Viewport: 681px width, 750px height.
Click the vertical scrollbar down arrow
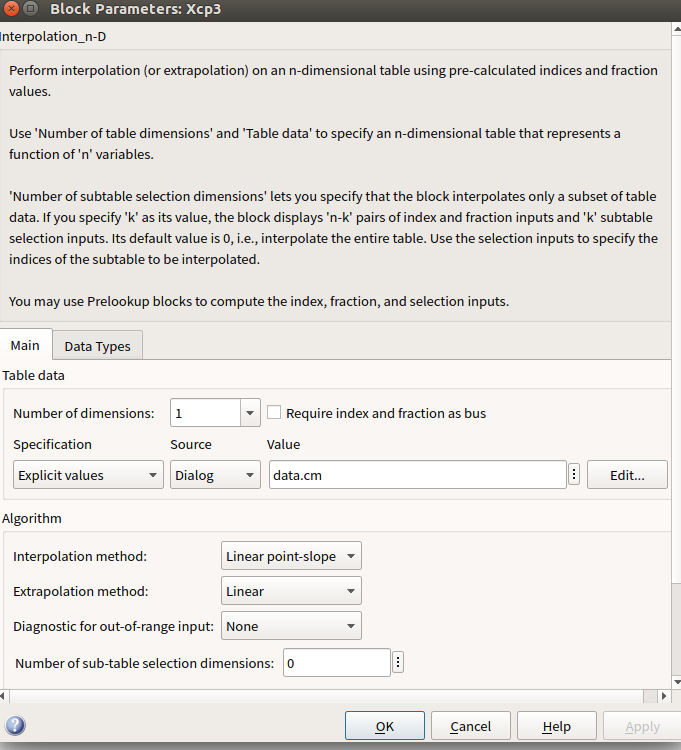[x=677, y=682]
